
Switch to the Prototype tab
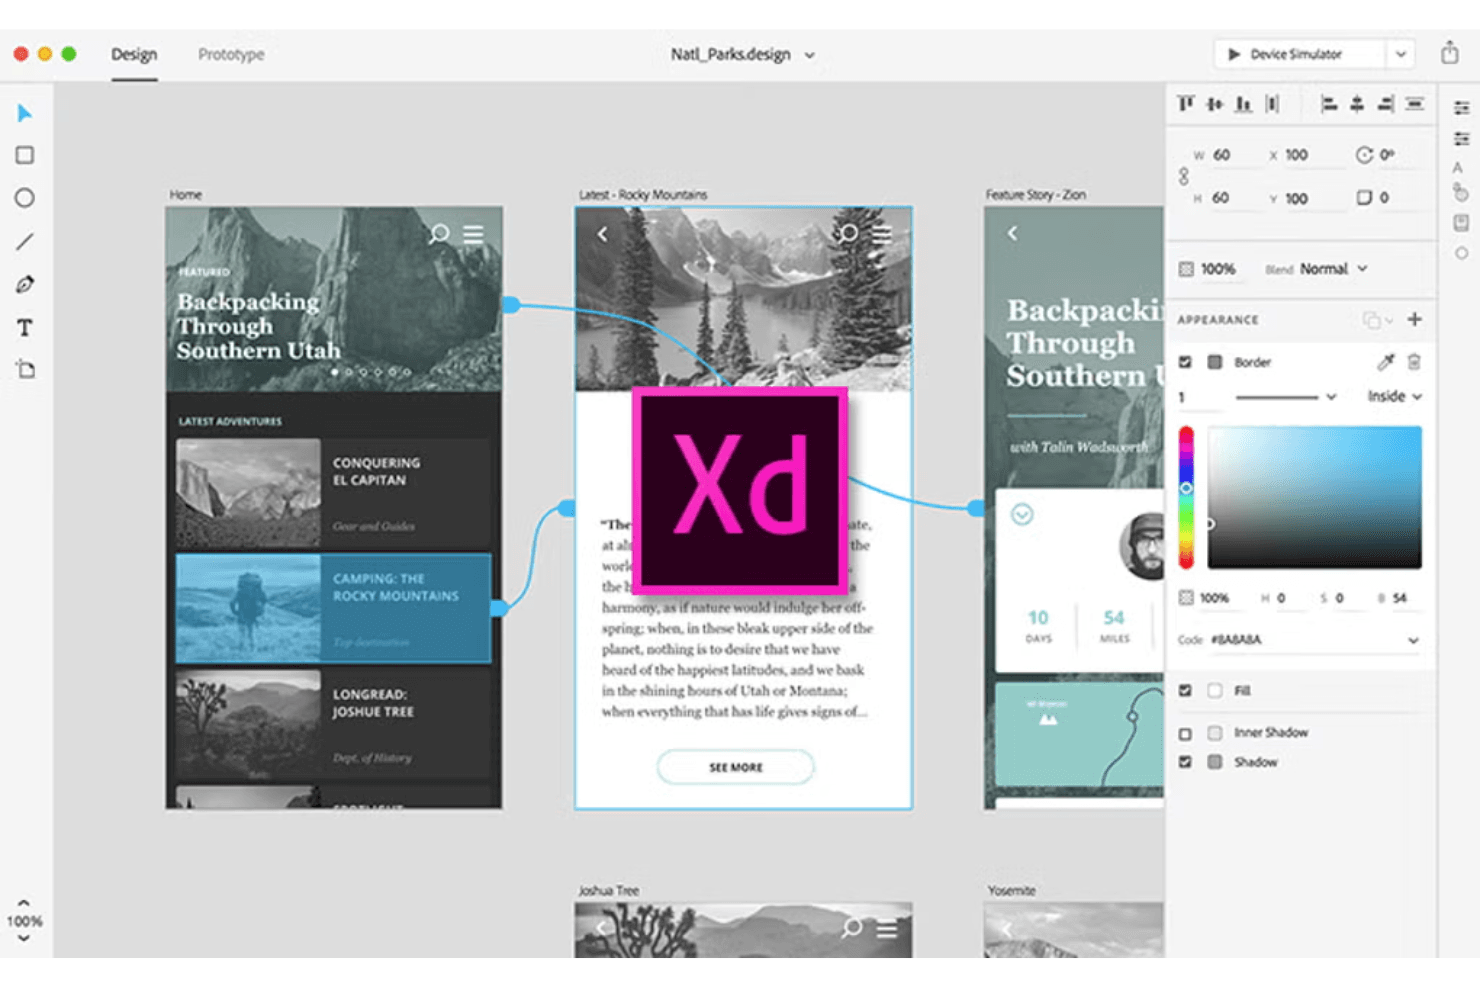231,54
